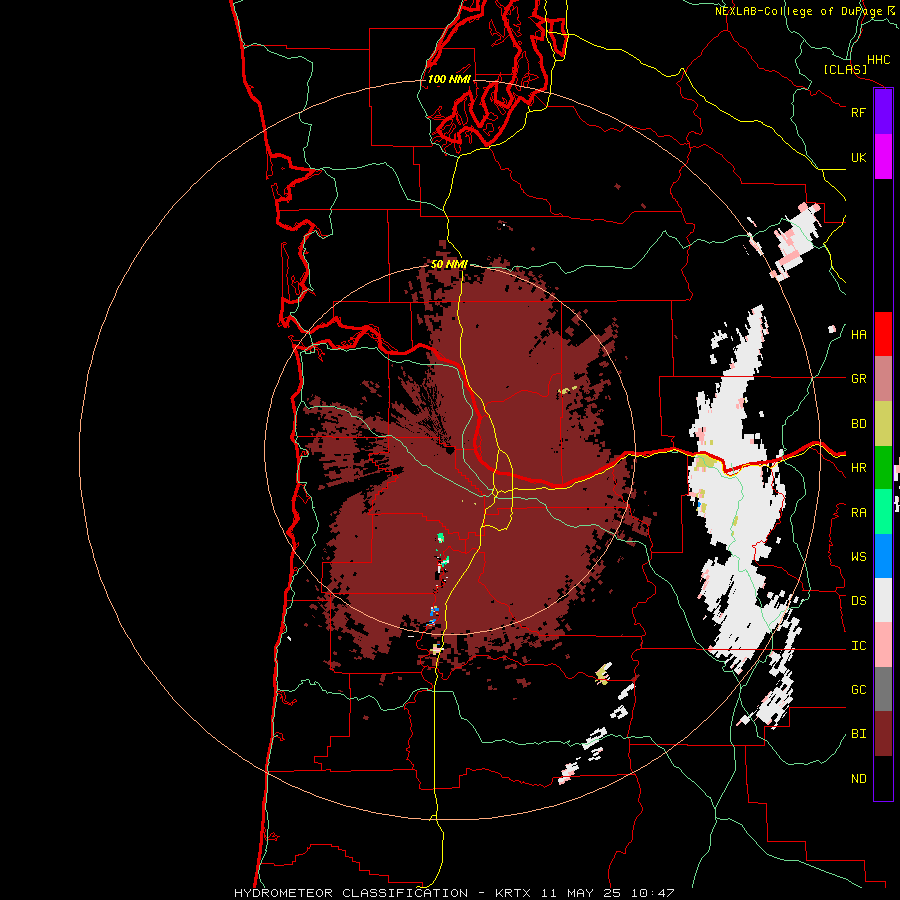Click the "HA" legend label
This screenshot has height=900, width=900.
tap(858, 334)
